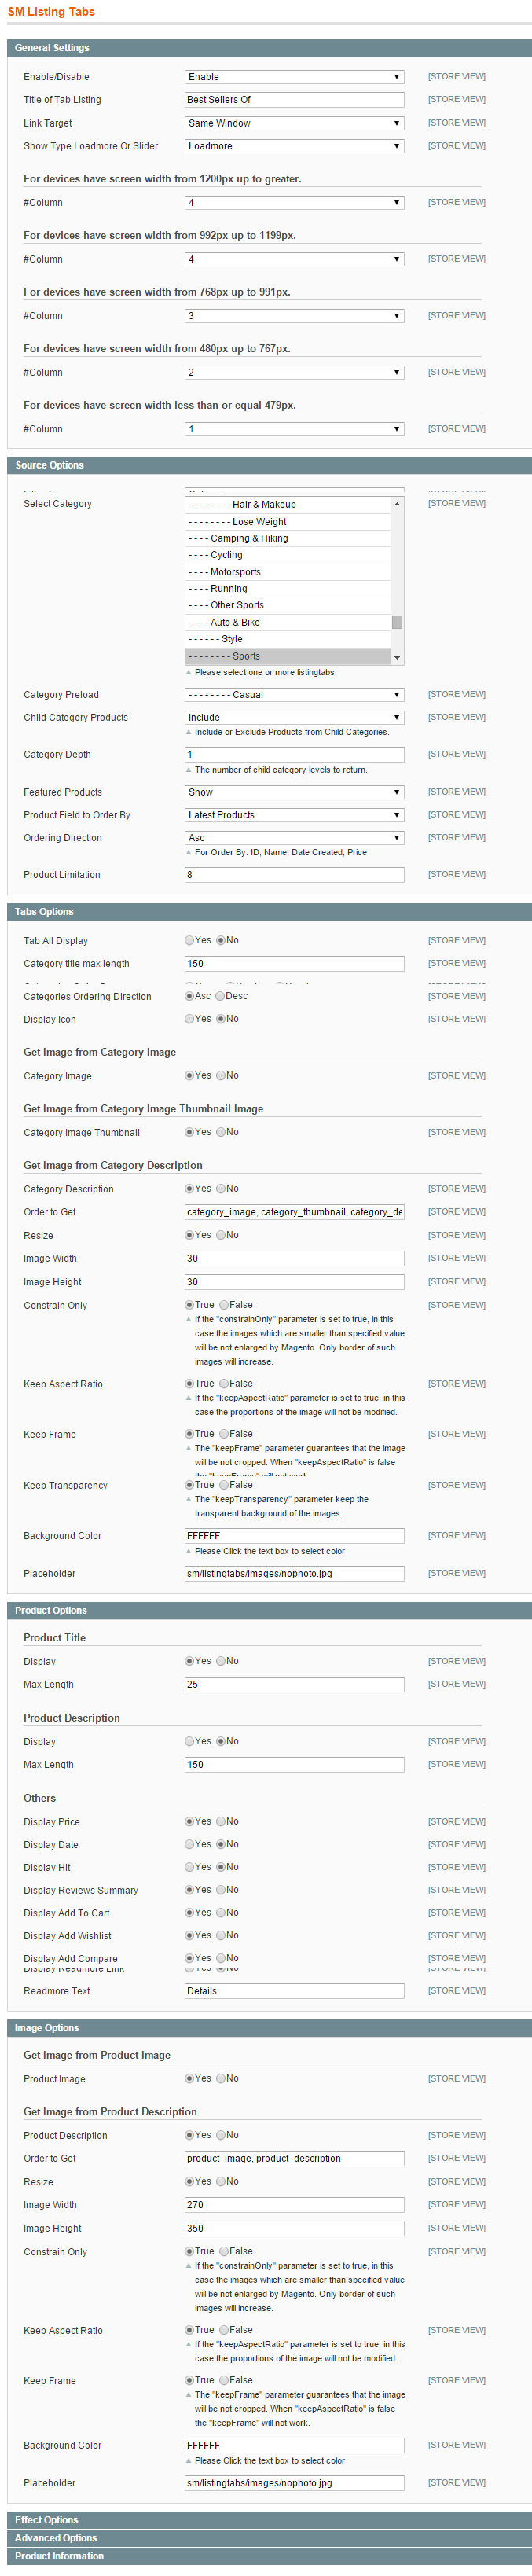Select Motorsports in the category list
Viewport: 532px width, 2576px height.
(x=288, y=572)
